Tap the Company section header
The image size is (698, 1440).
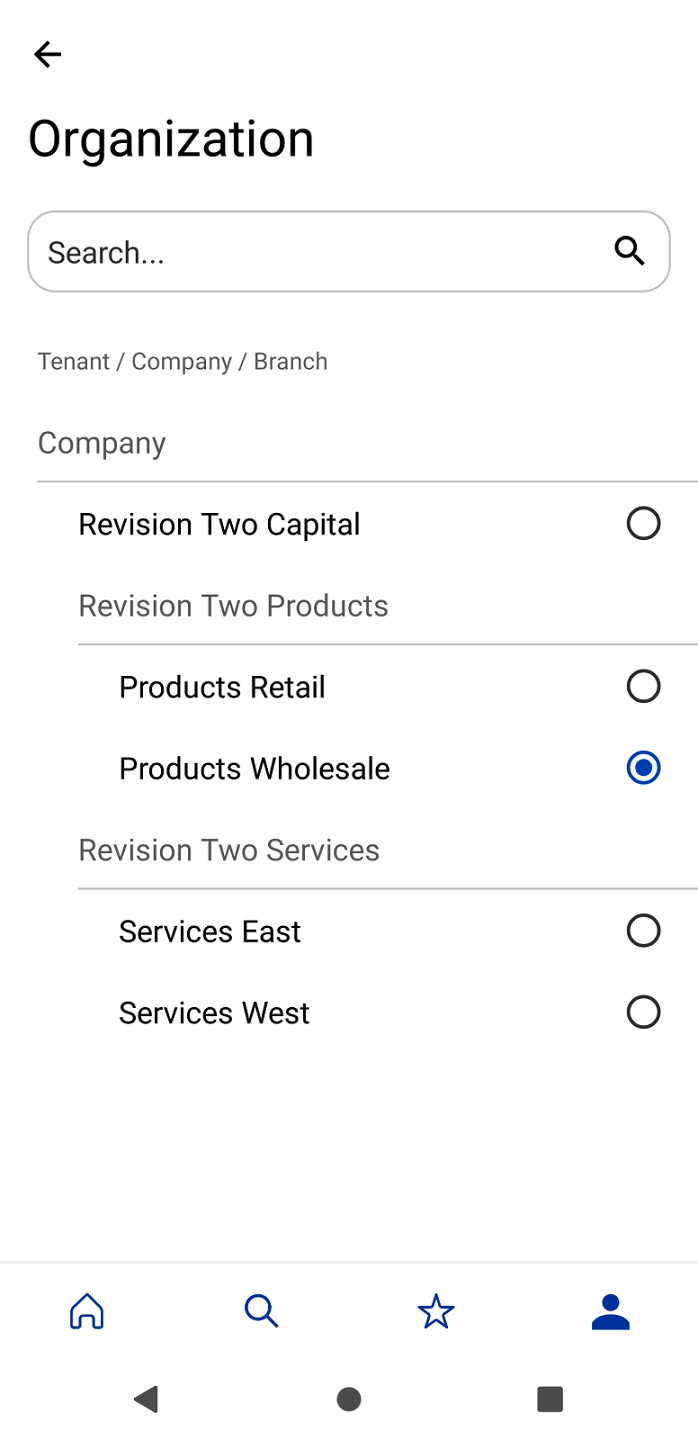[x=102, y=443]
